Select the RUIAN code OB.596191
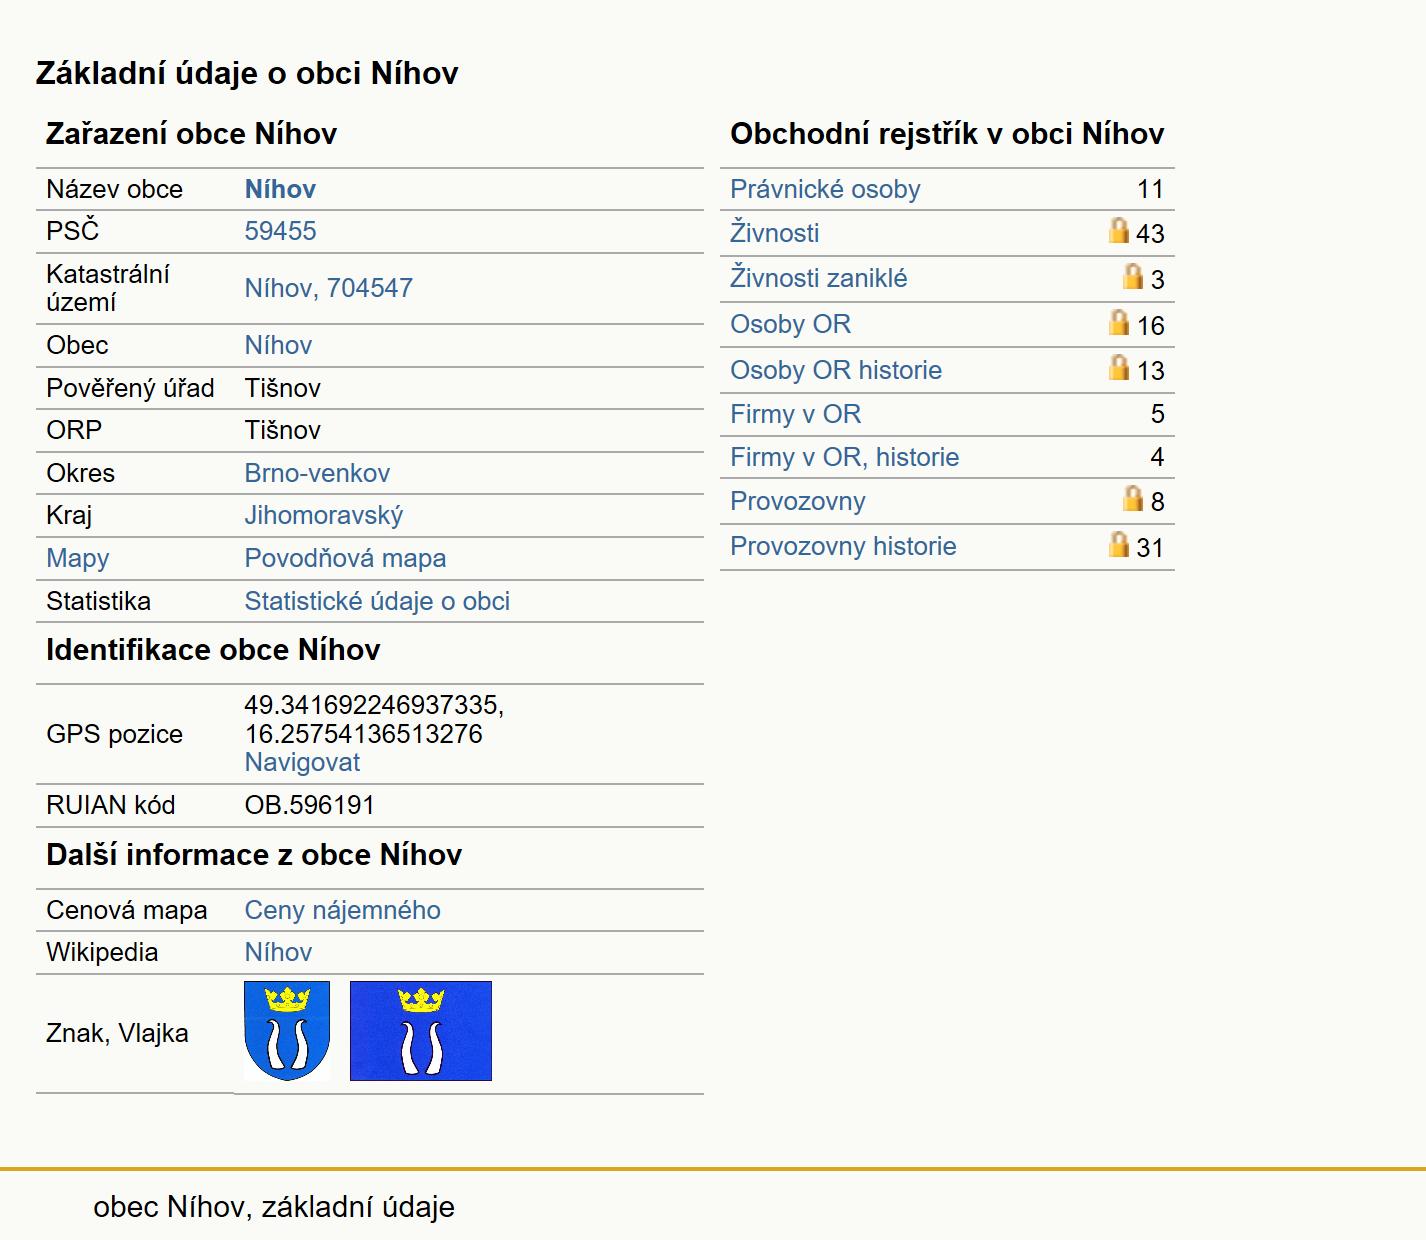Viewport: 1426px width, 1240px height. 309,805
